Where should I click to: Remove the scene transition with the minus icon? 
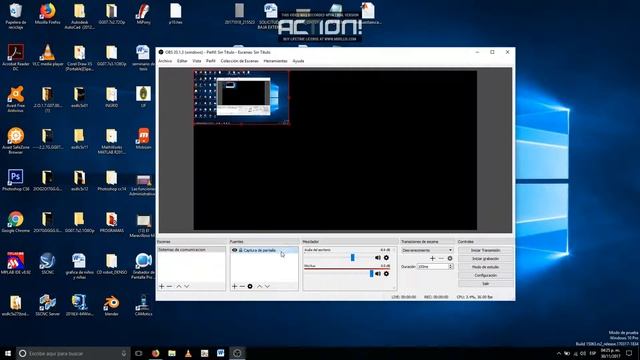pyautogui.click(x=441, y=258)
